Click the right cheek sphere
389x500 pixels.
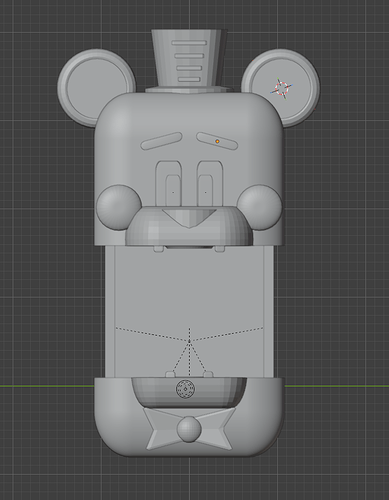coord(259,207)
